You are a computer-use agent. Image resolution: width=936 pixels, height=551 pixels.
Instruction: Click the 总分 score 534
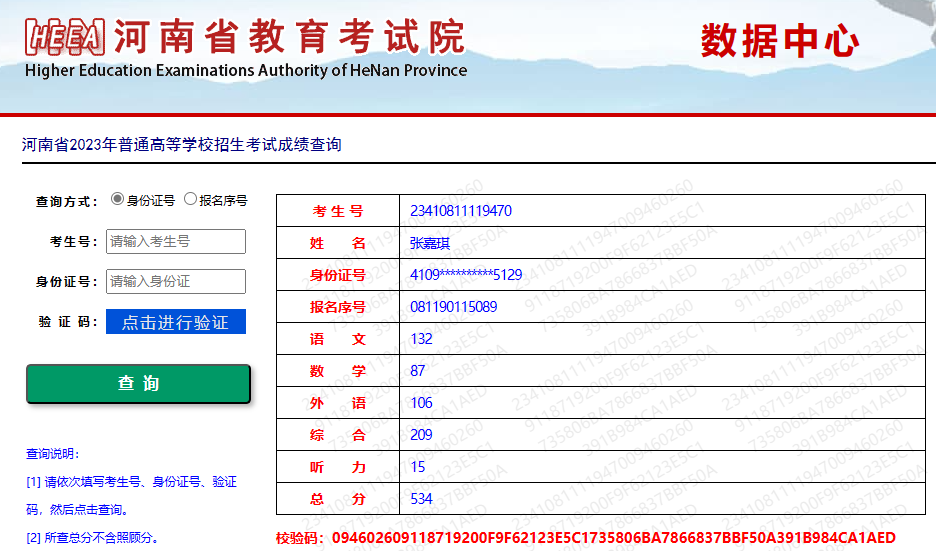[x=421, y=499]
